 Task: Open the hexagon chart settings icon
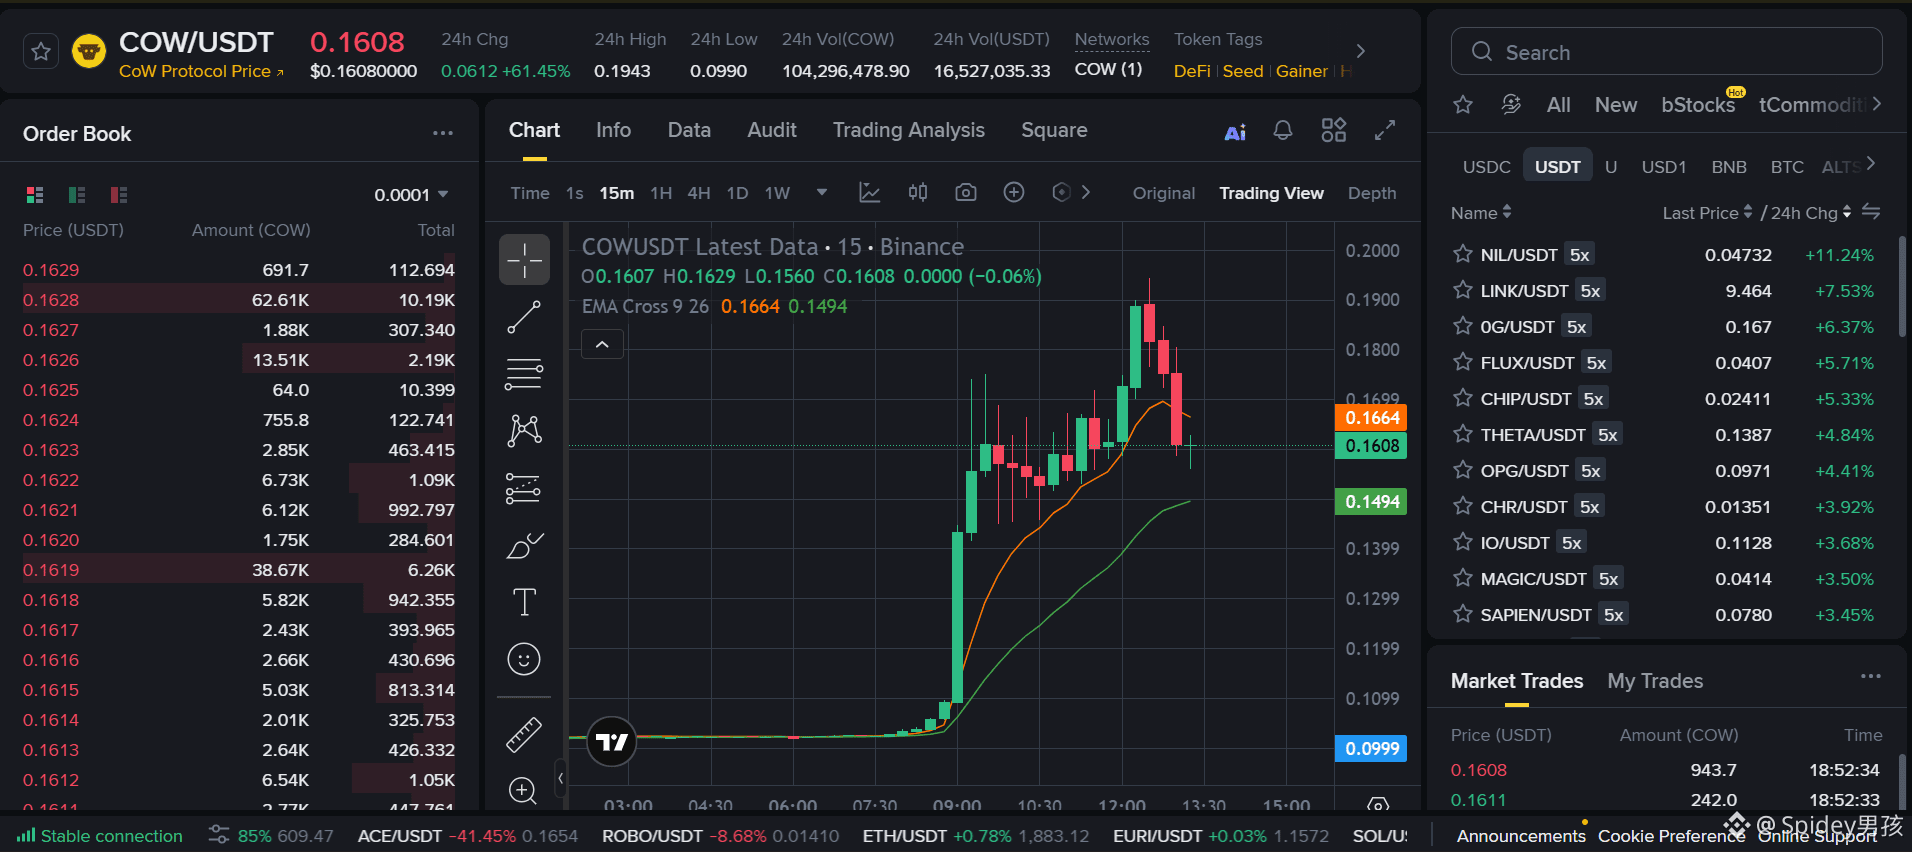coord(1062,192)
